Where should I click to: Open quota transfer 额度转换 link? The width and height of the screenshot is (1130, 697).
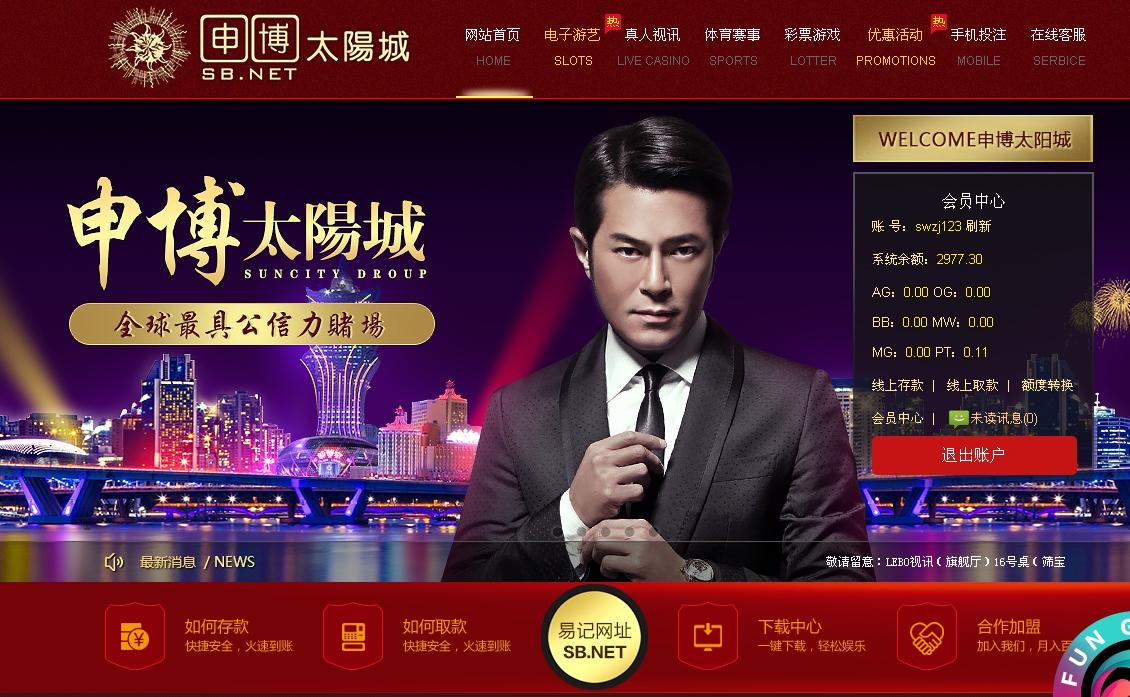pos(1047,386)
